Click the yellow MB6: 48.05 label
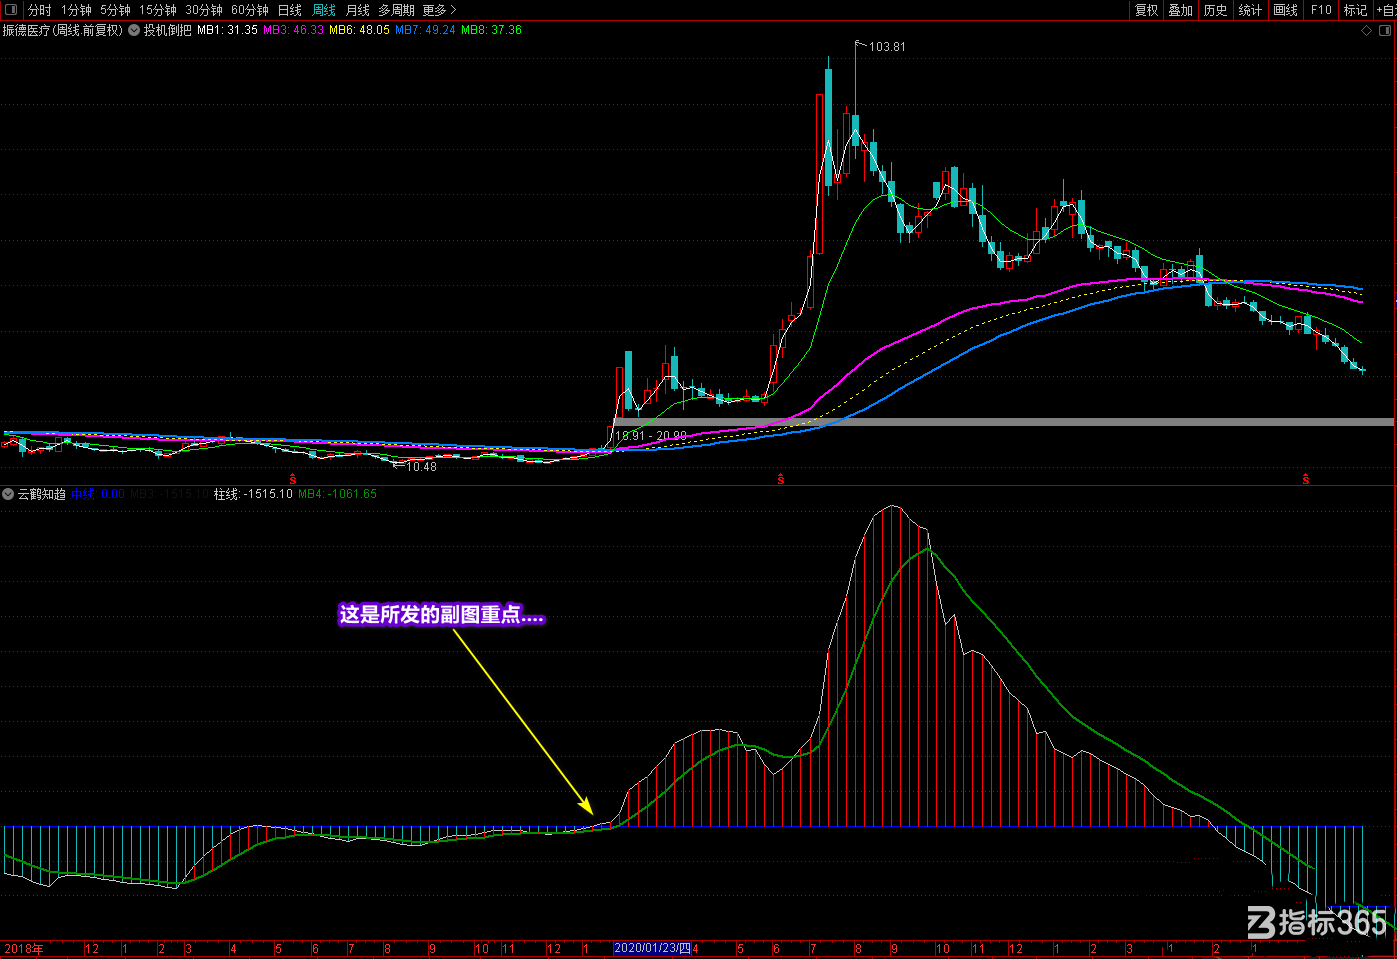1397x959 pixels. click(359, 30)
